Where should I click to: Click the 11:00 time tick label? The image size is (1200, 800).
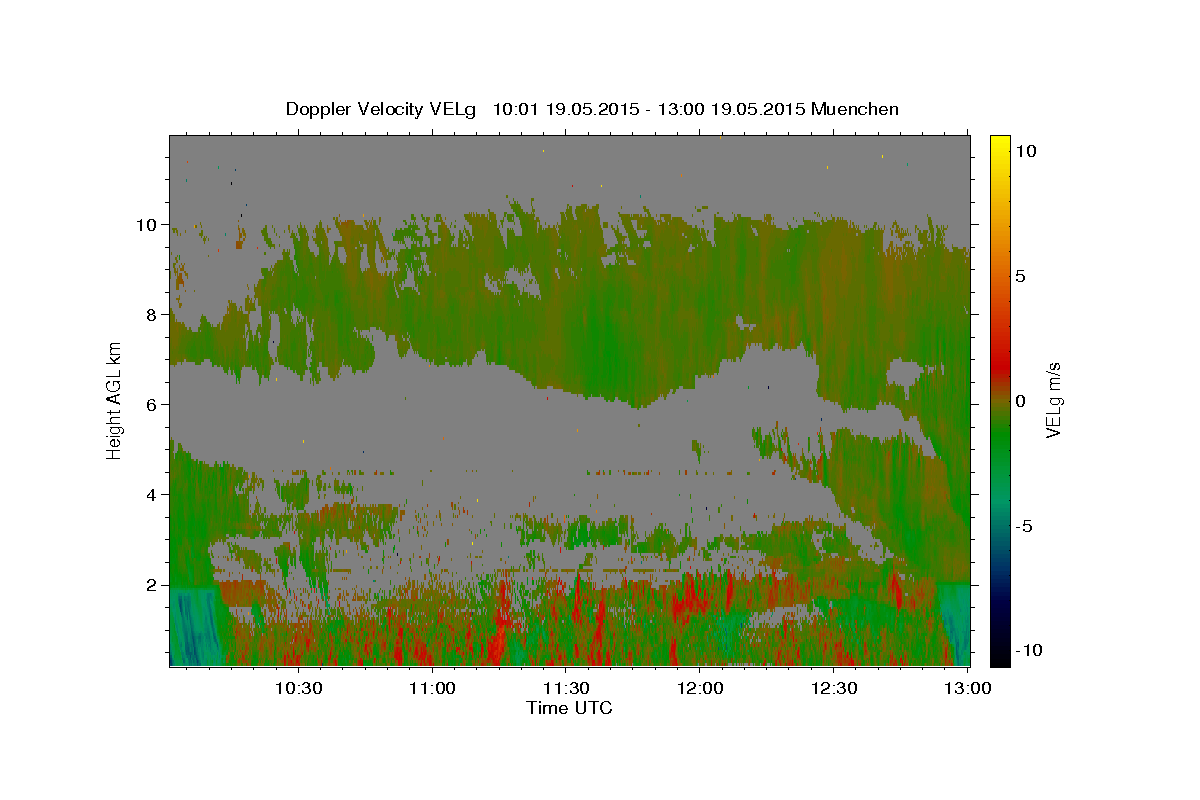point(432,689)
